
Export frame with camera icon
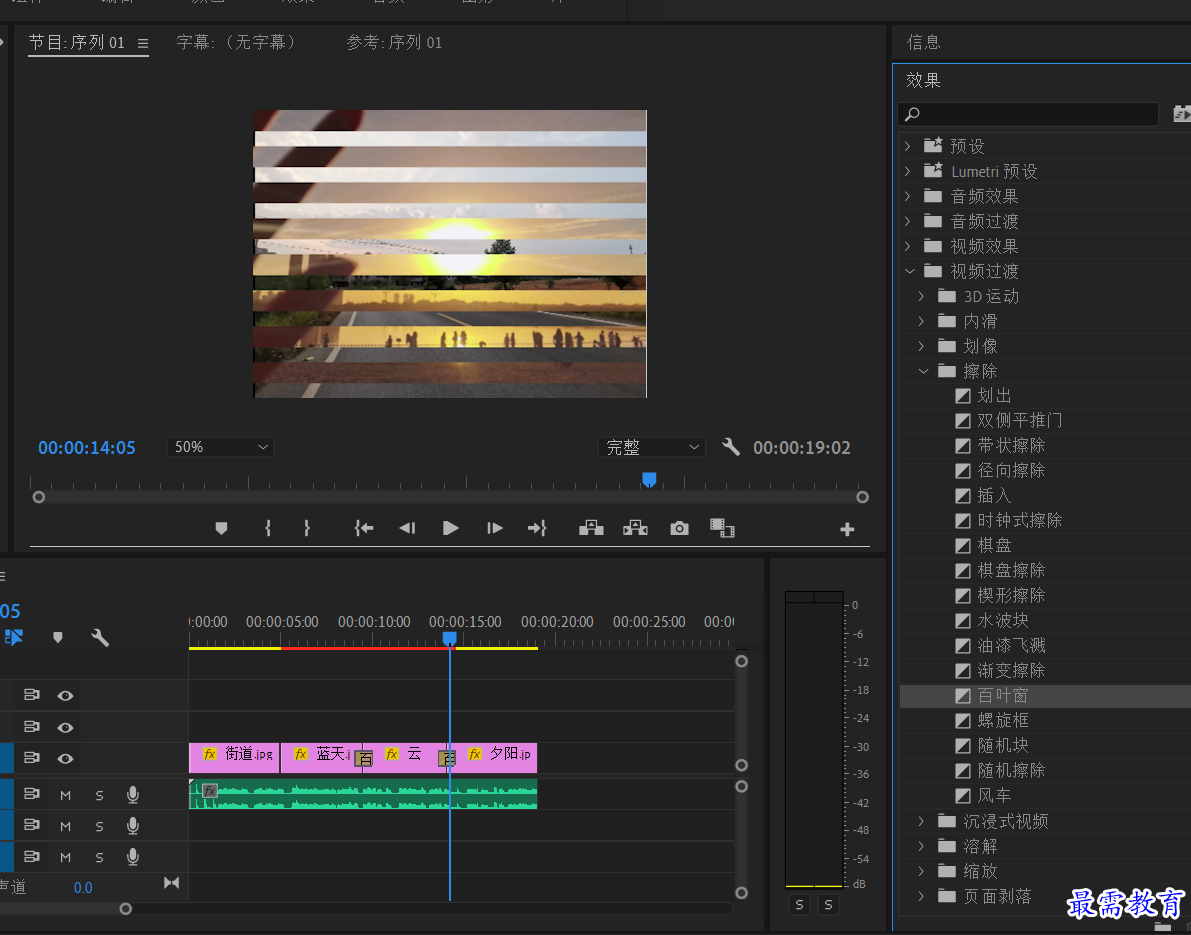click(679, 528)
